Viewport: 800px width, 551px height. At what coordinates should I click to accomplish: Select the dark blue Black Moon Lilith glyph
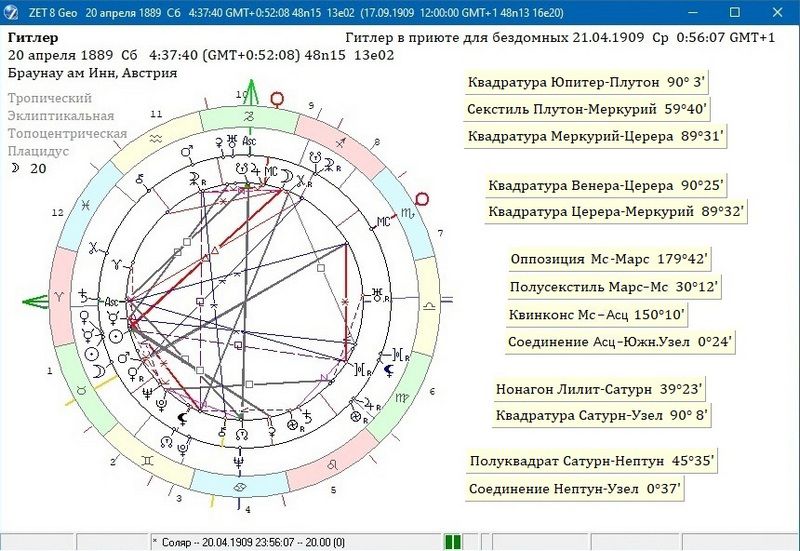click(x=389, y=369)
